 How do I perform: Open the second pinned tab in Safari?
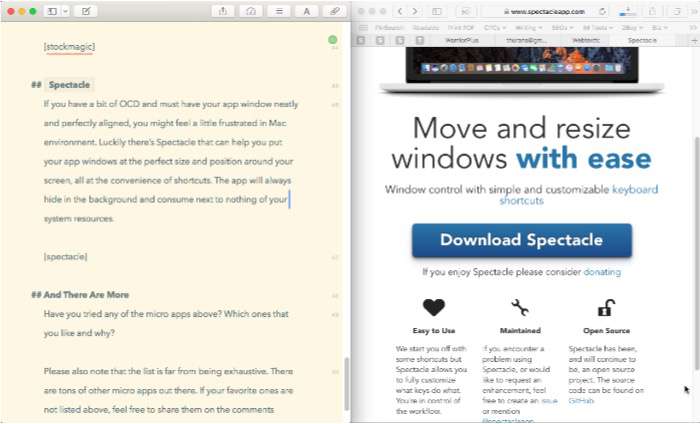click(x=380, y=40)
